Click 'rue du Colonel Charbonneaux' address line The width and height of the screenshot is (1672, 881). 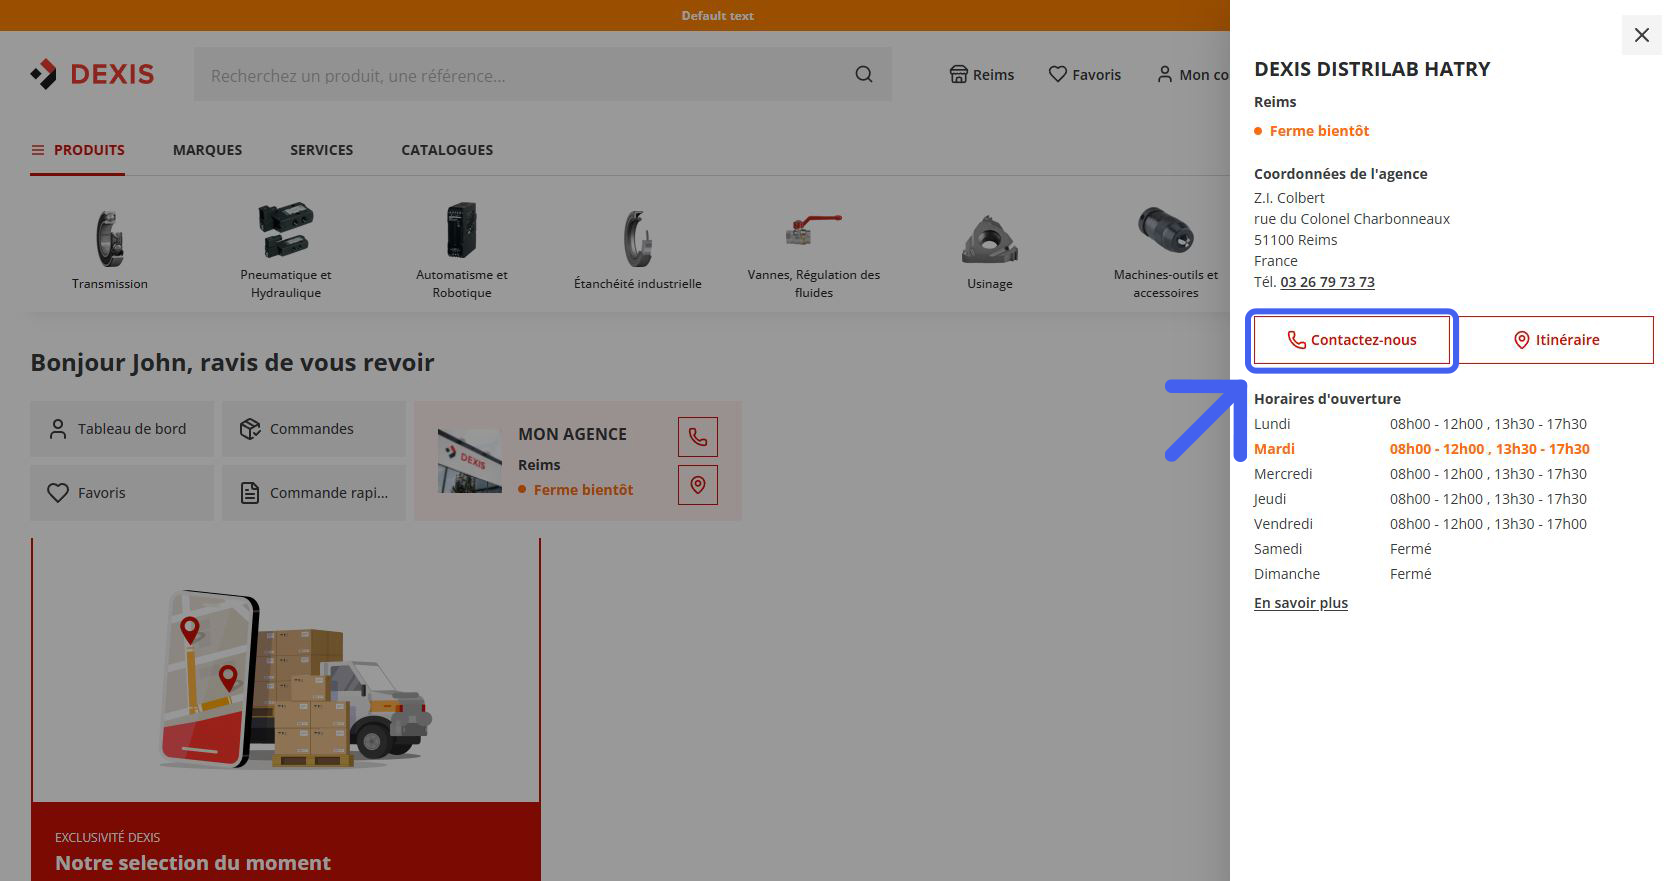click(1352, 219)
